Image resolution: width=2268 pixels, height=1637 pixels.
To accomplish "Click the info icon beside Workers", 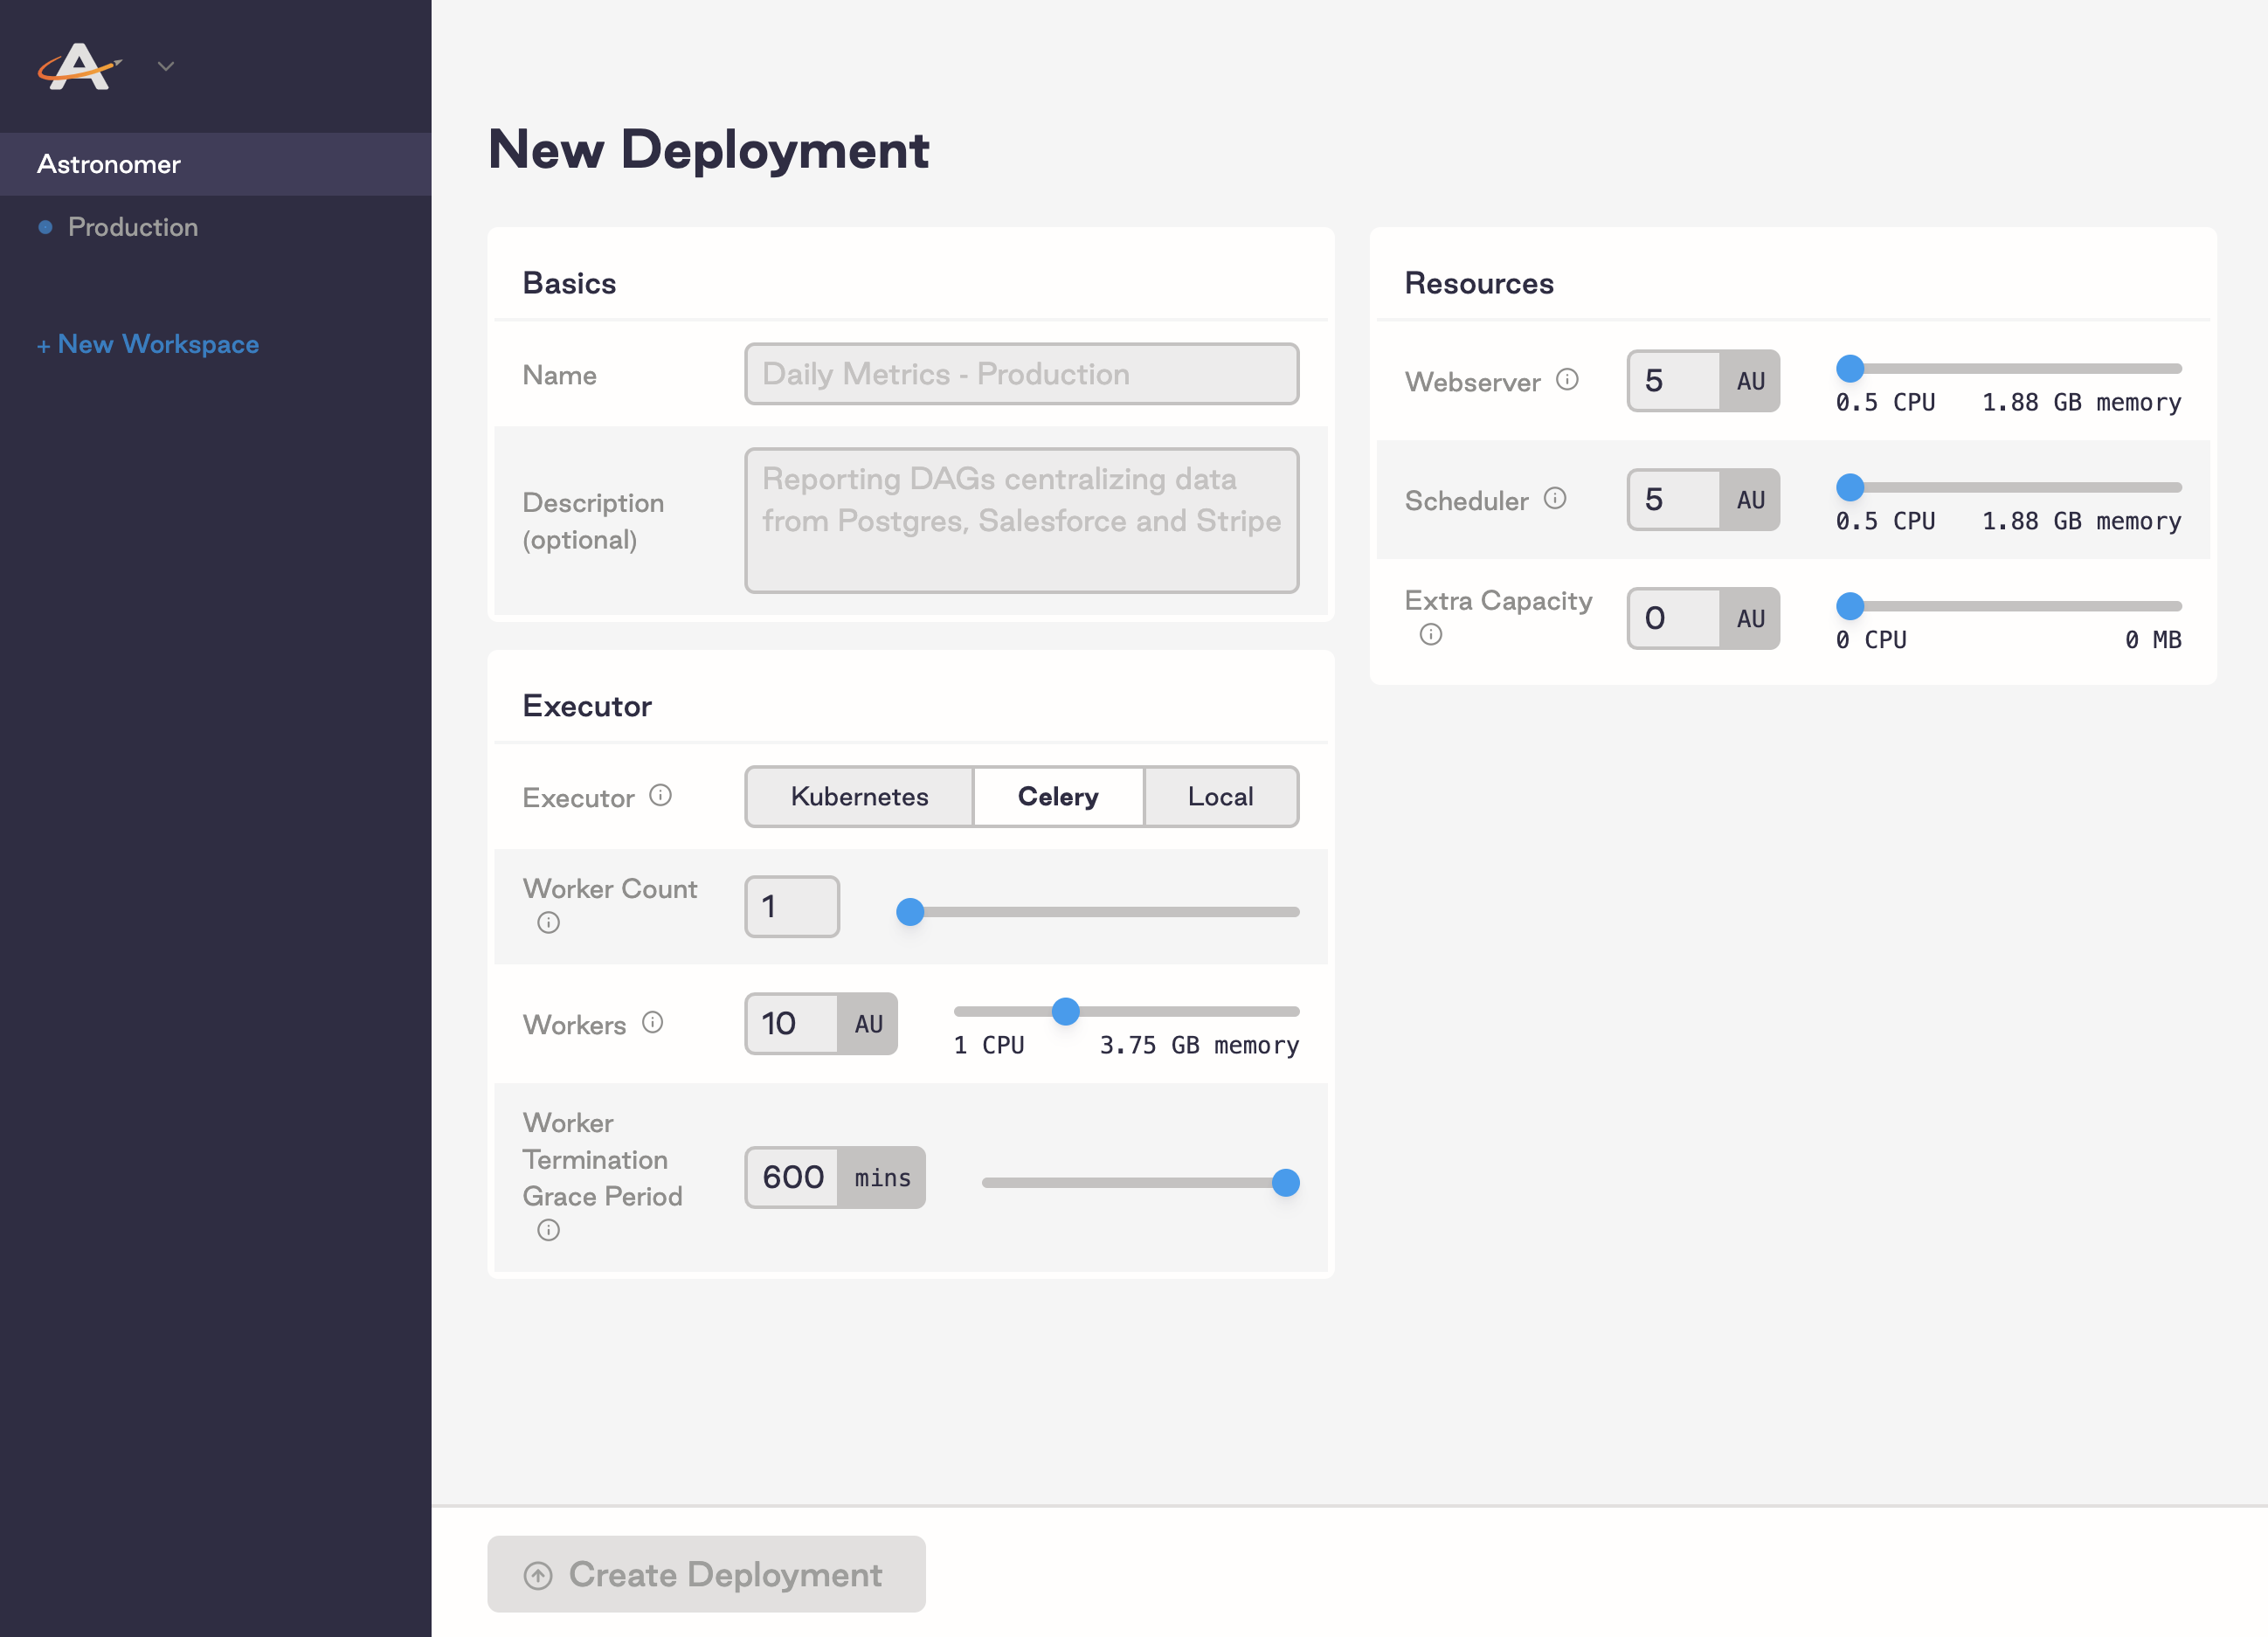I will pos(652,1023).
